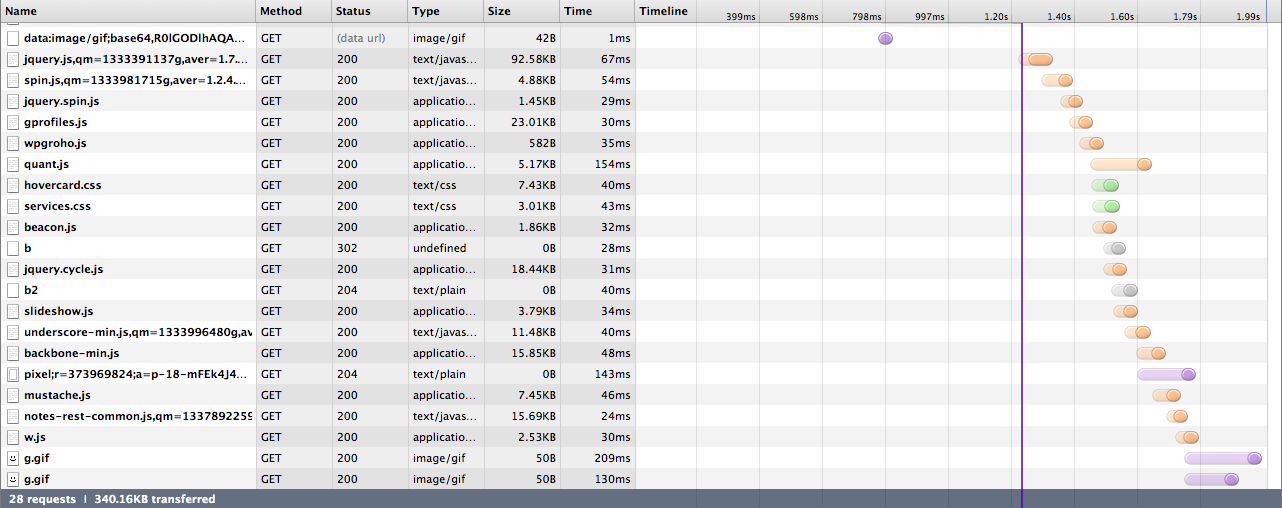Select the icon next to mustache.js
The height and width of the screenshot is (508, 1282).
tap(13, 395)
